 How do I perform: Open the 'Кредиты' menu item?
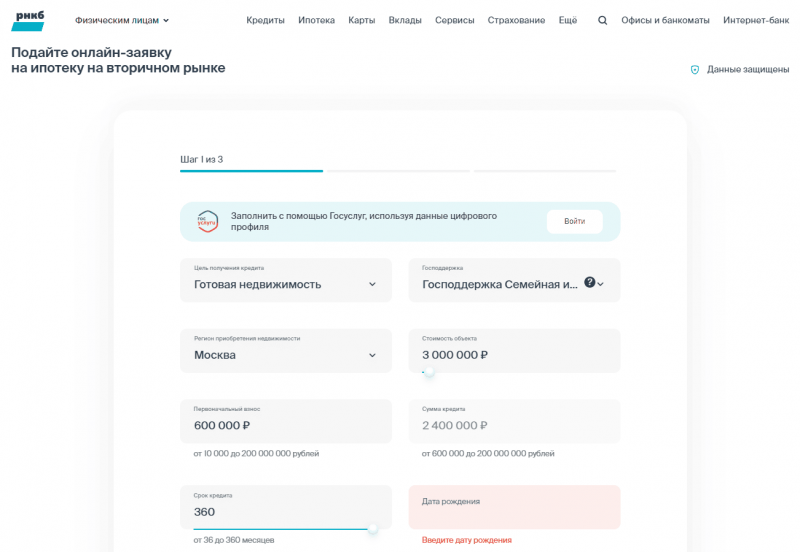(265, 20)
